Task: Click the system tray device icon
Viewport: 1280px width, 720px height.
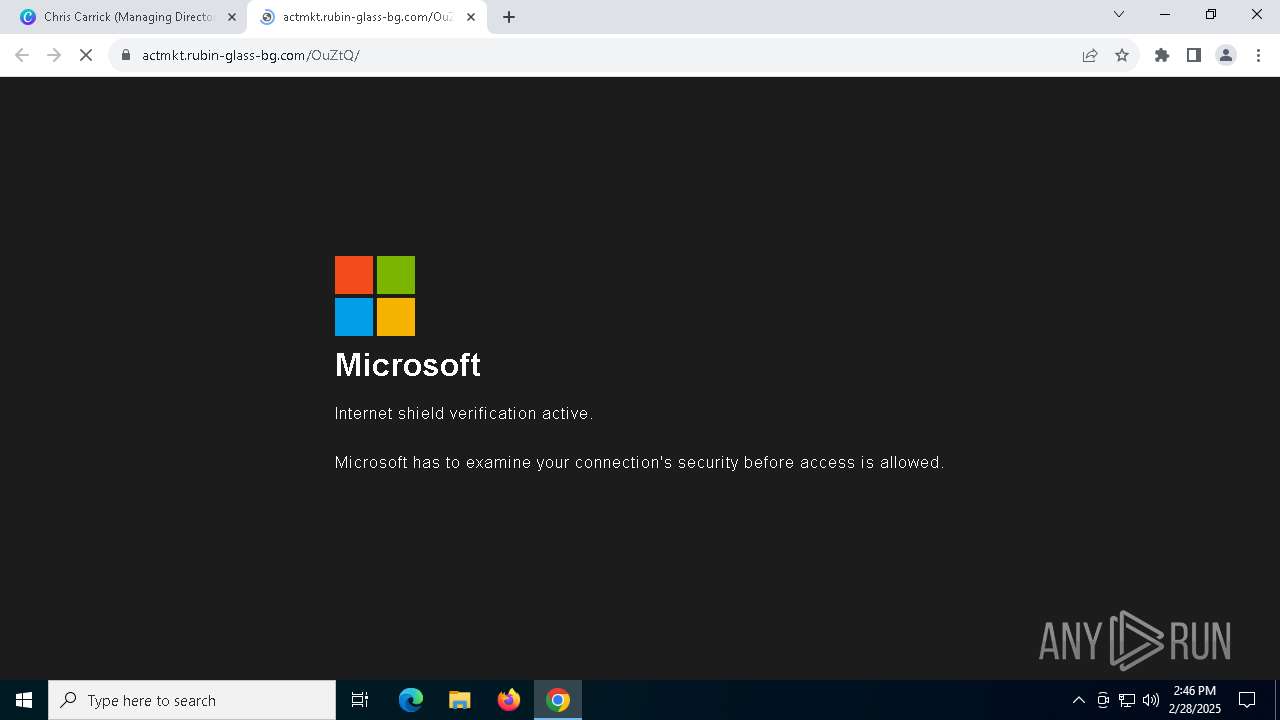Action: (1103, 700)
